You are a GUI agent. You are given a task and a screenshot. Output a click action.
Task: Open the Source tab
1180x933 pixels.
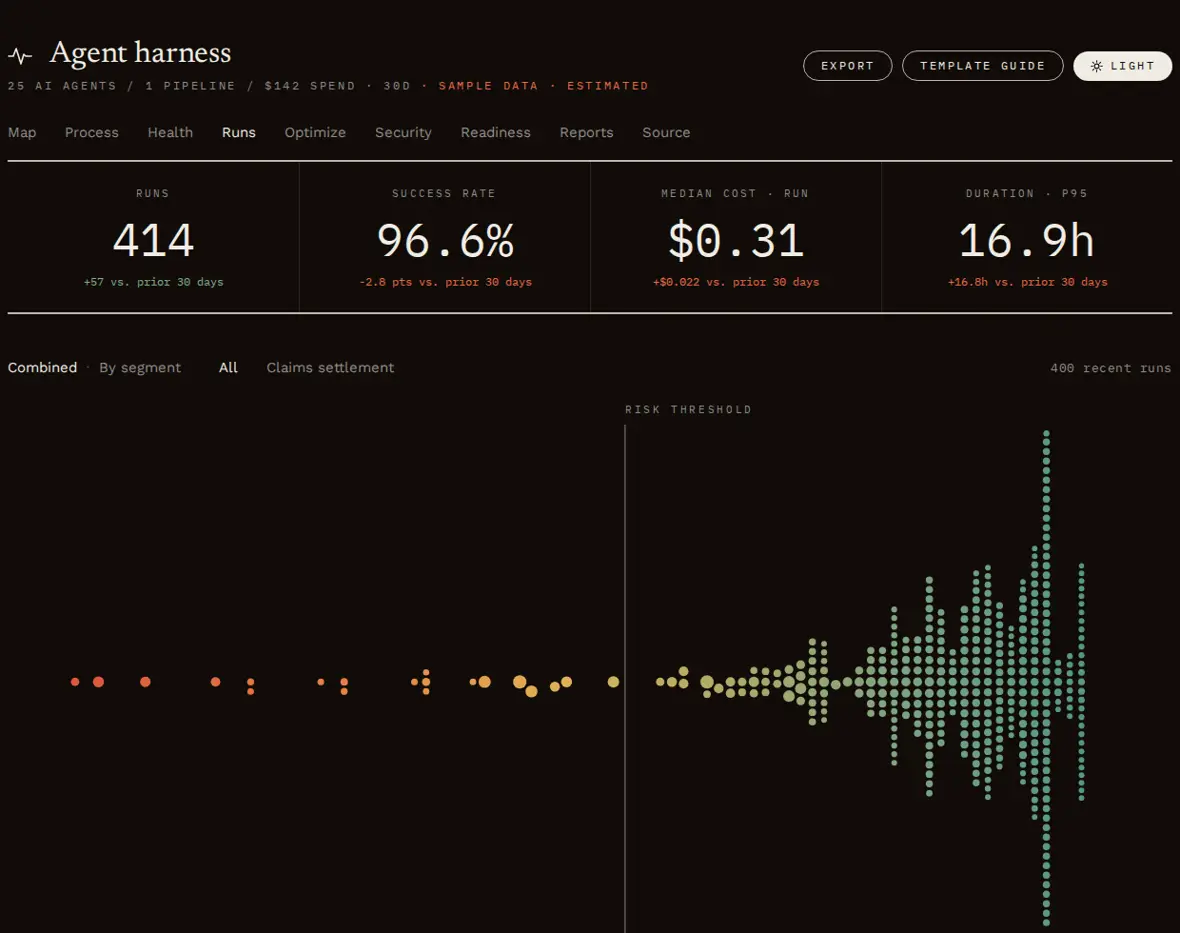pyautogui.click(x=666, y=132)
